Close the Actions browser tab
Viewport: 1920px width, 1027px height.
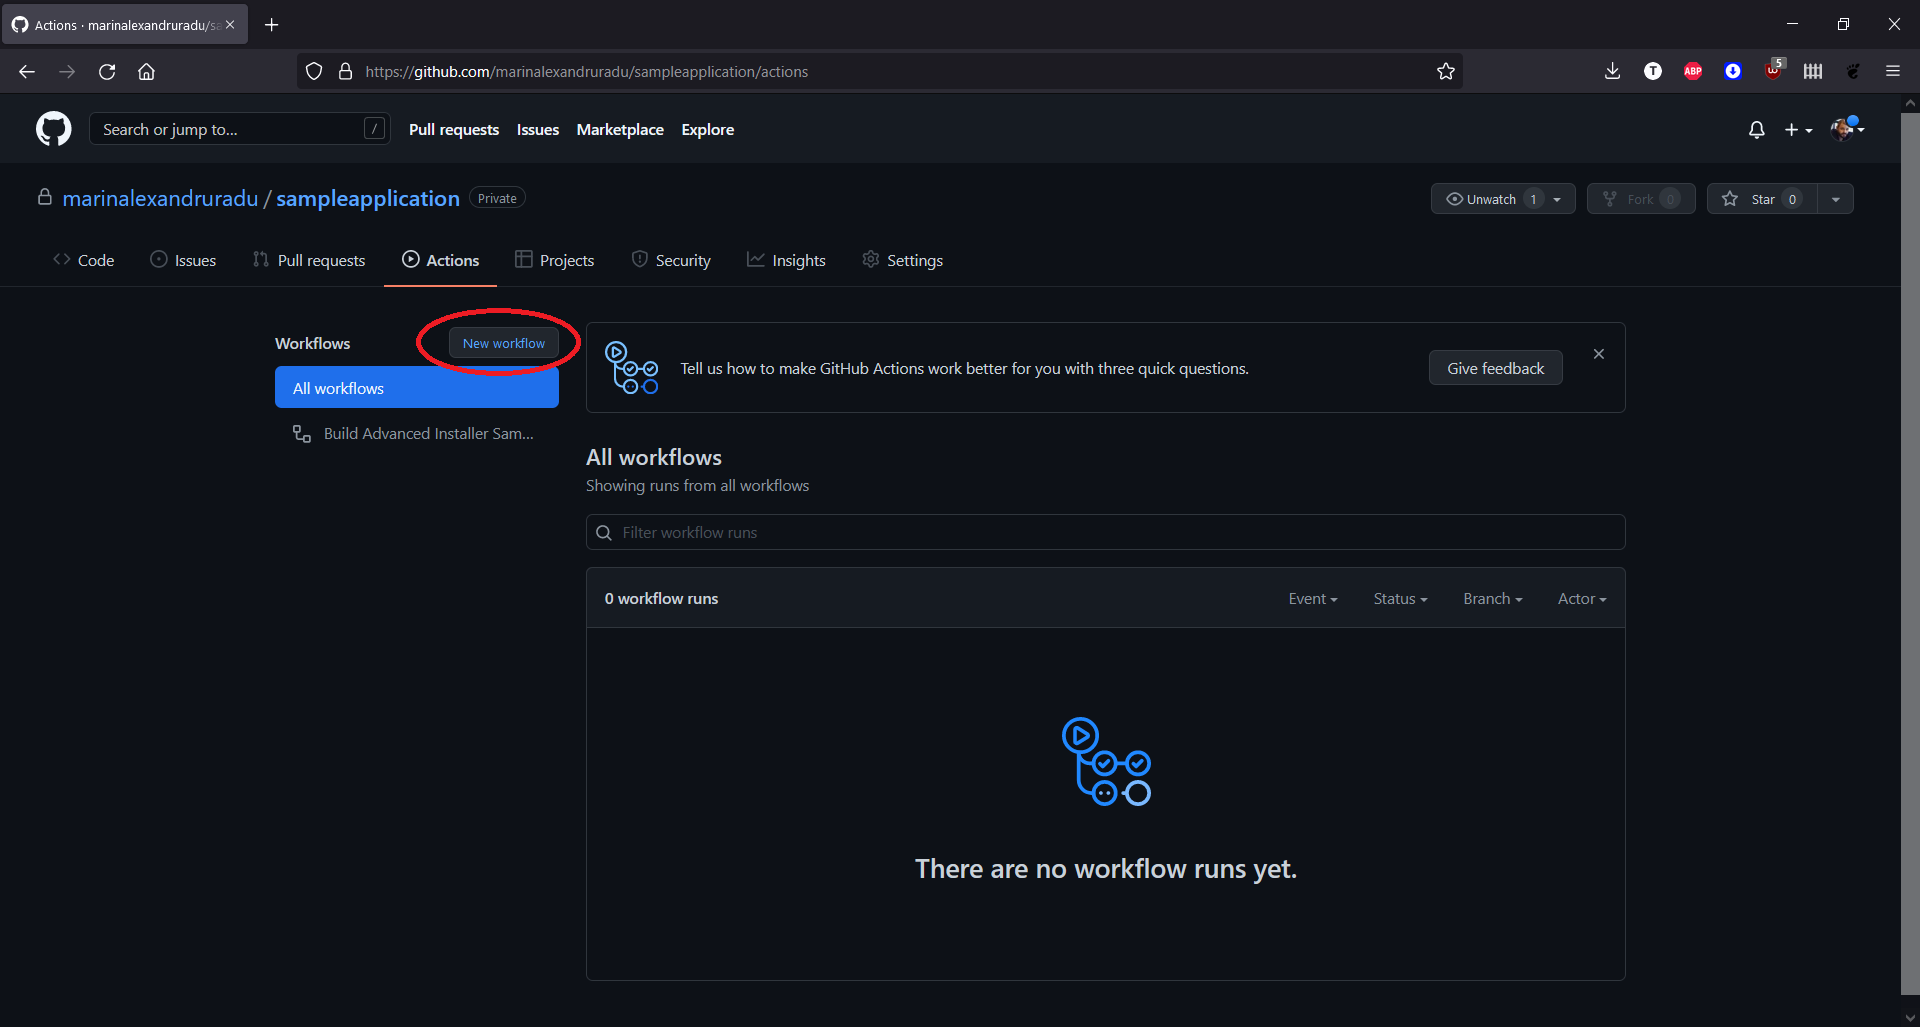[x=230, y=24]
